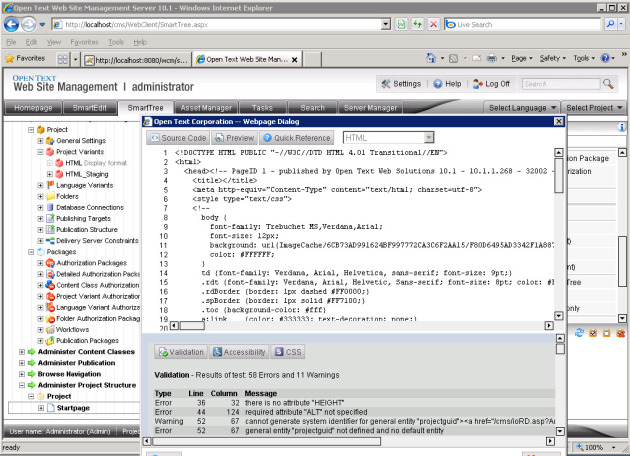Collapse the Packages tree node
630x456 pixels.
click(x=31, y=252)
